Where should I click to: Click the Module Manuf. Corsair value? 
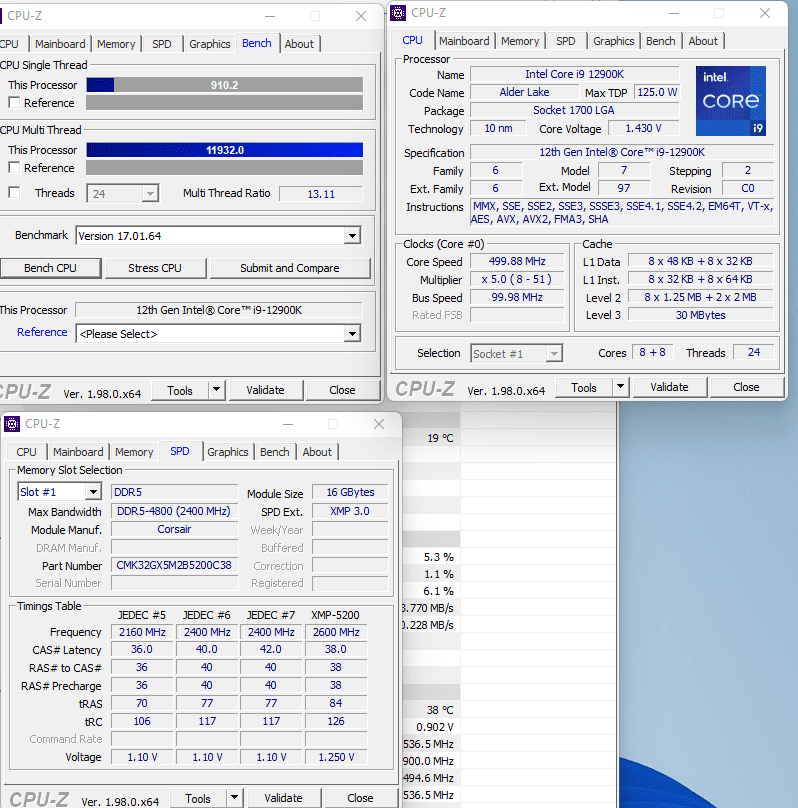click(174, 529)
